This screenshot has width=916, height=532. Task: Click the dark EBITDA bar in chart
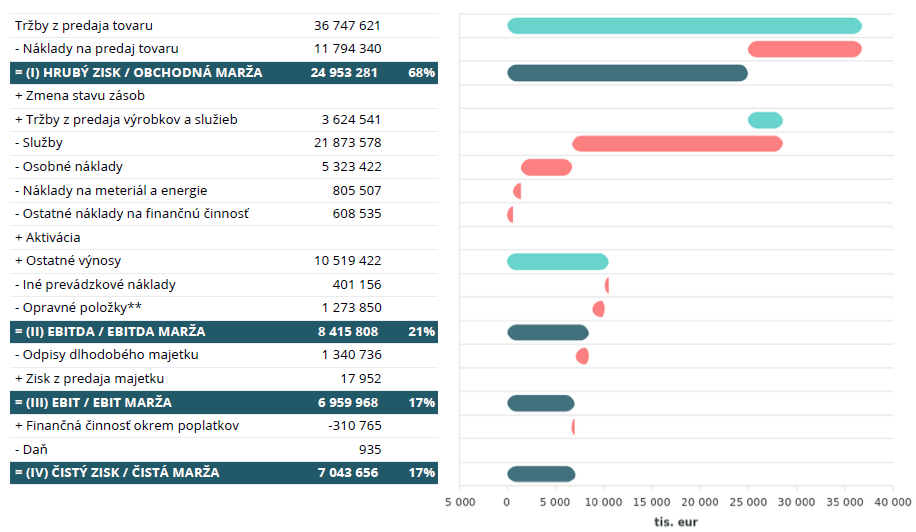click(548, 333)
